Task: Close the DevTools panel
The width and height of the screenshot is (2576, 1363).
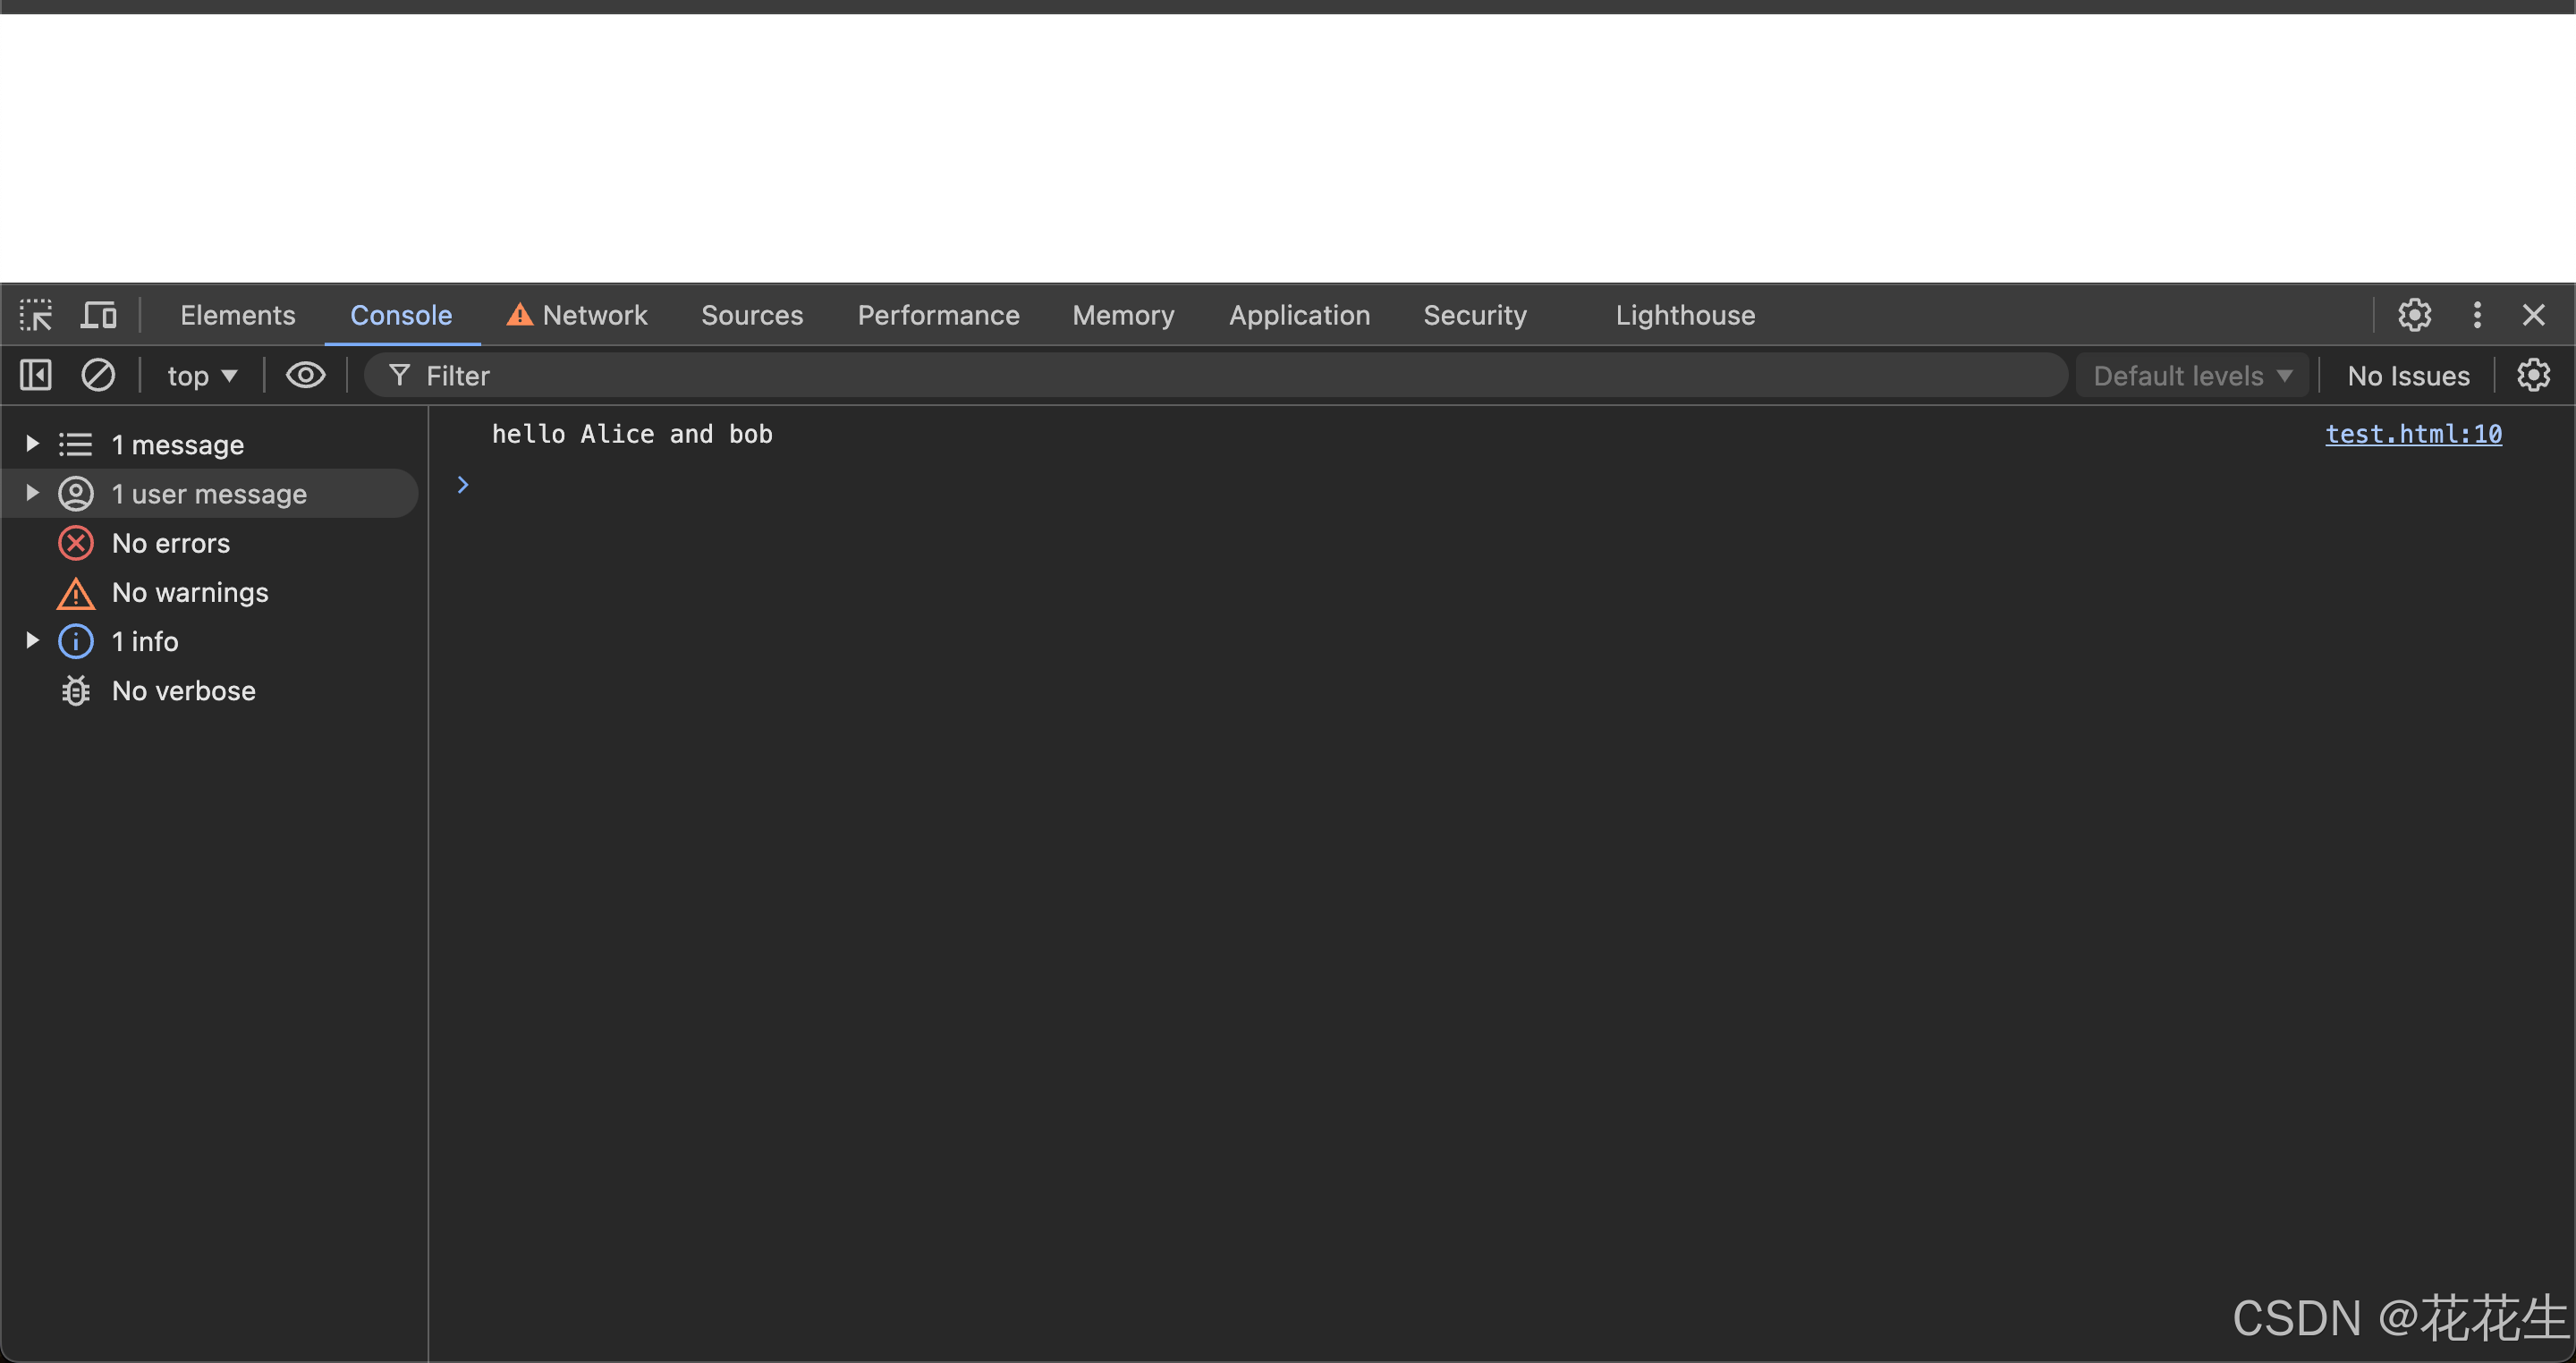Action: pyautogui.click(x=2533, y=316)
